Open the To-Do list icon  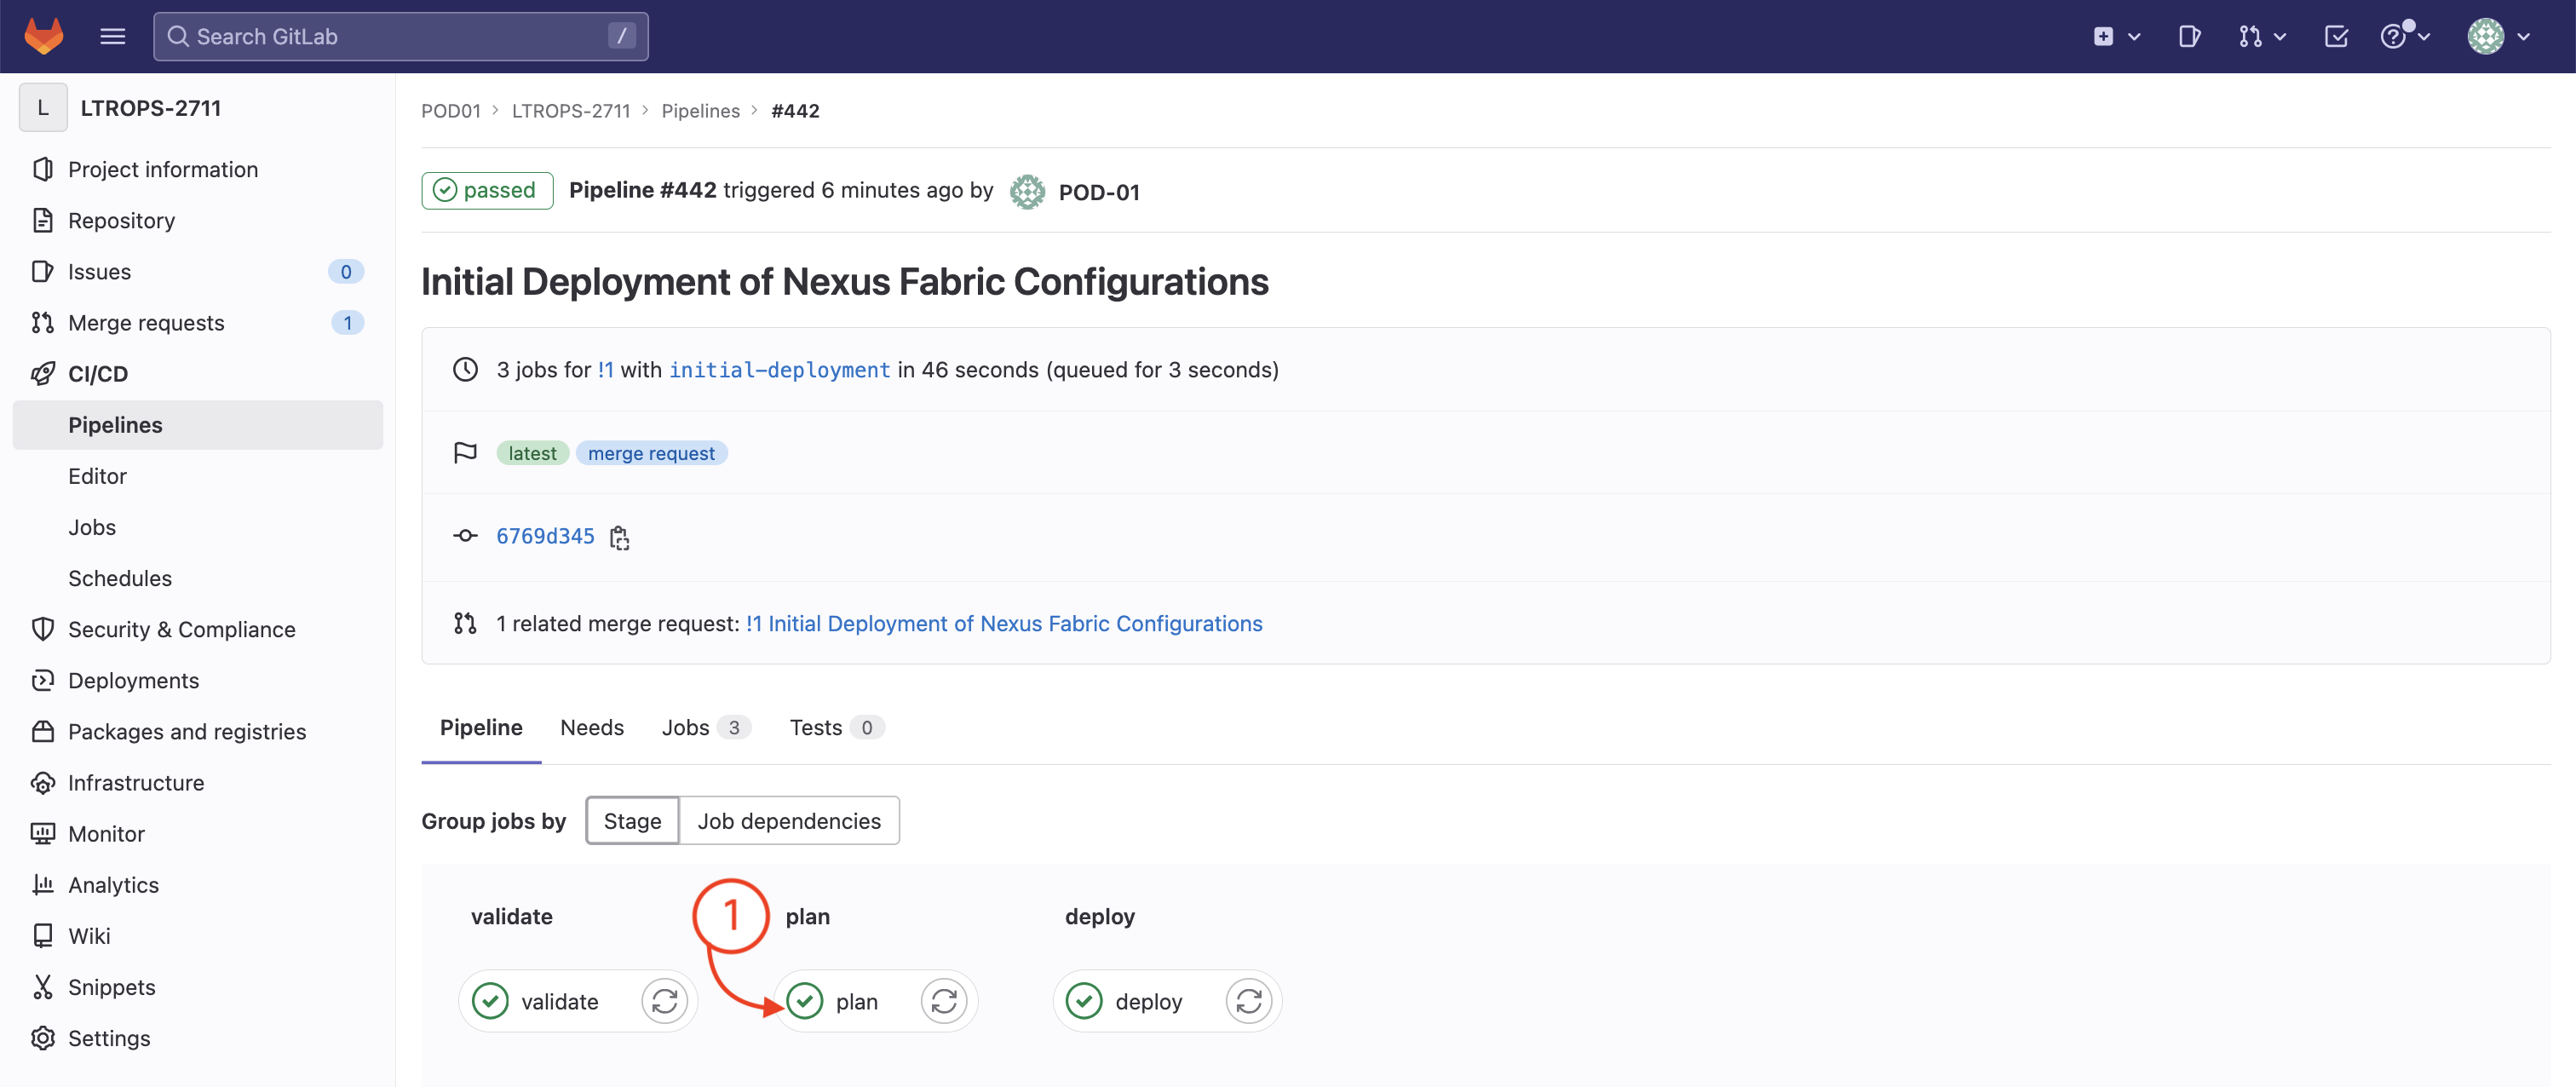2336,36
